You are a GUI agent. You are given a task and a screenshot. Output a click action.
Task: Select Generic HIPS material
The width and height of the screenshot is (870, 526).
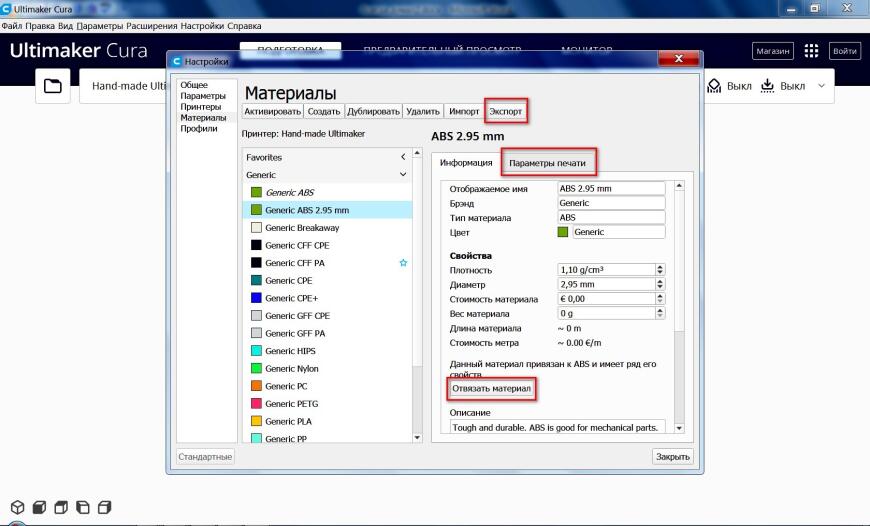click(327, 351)
